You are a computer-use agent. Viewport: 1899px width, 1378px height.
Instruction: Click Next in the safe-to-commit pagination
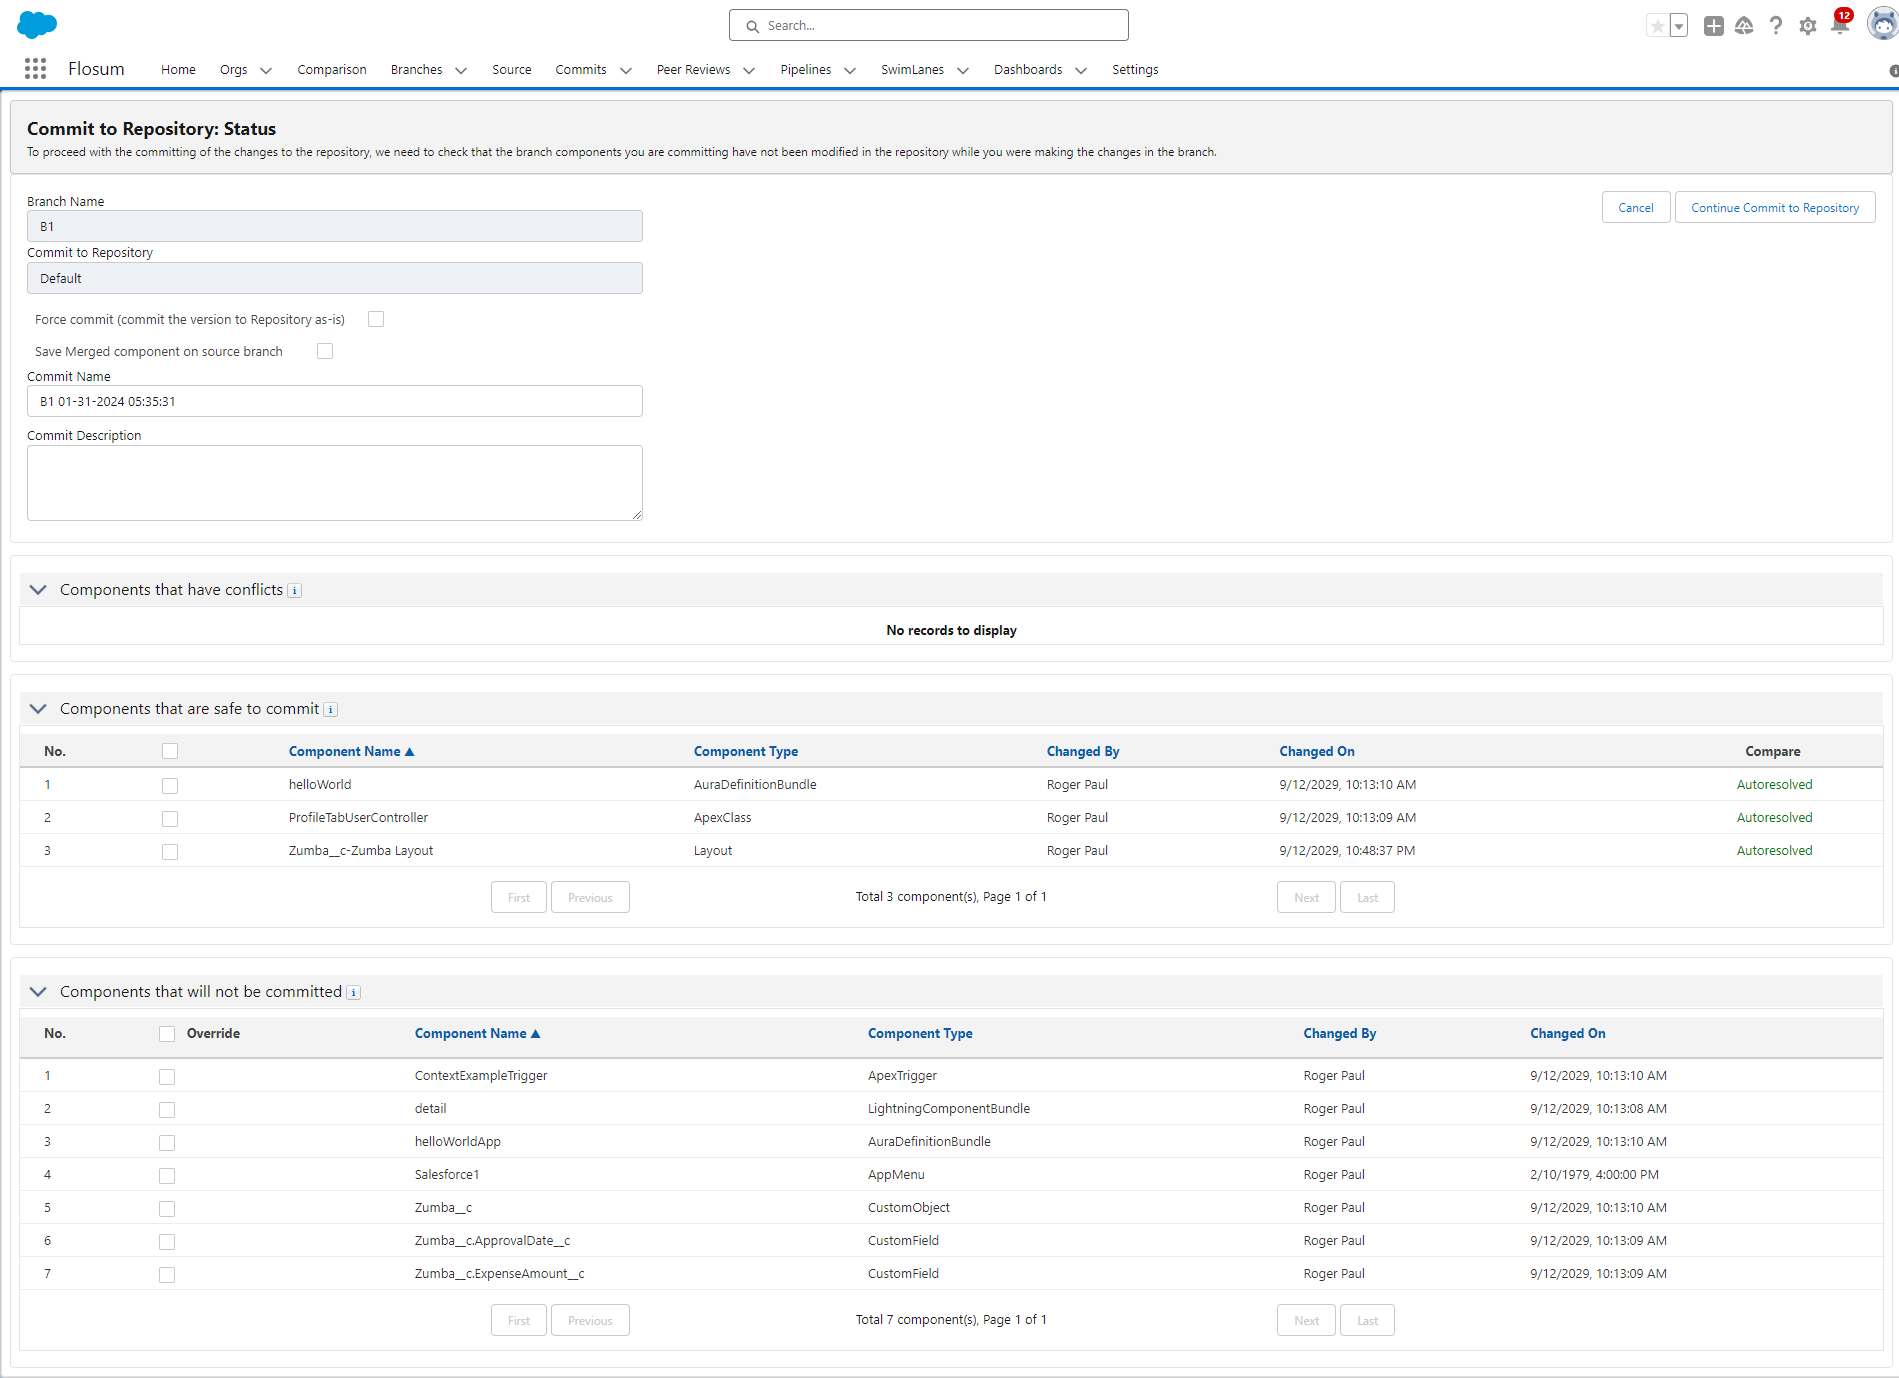tap(1306, 897)
